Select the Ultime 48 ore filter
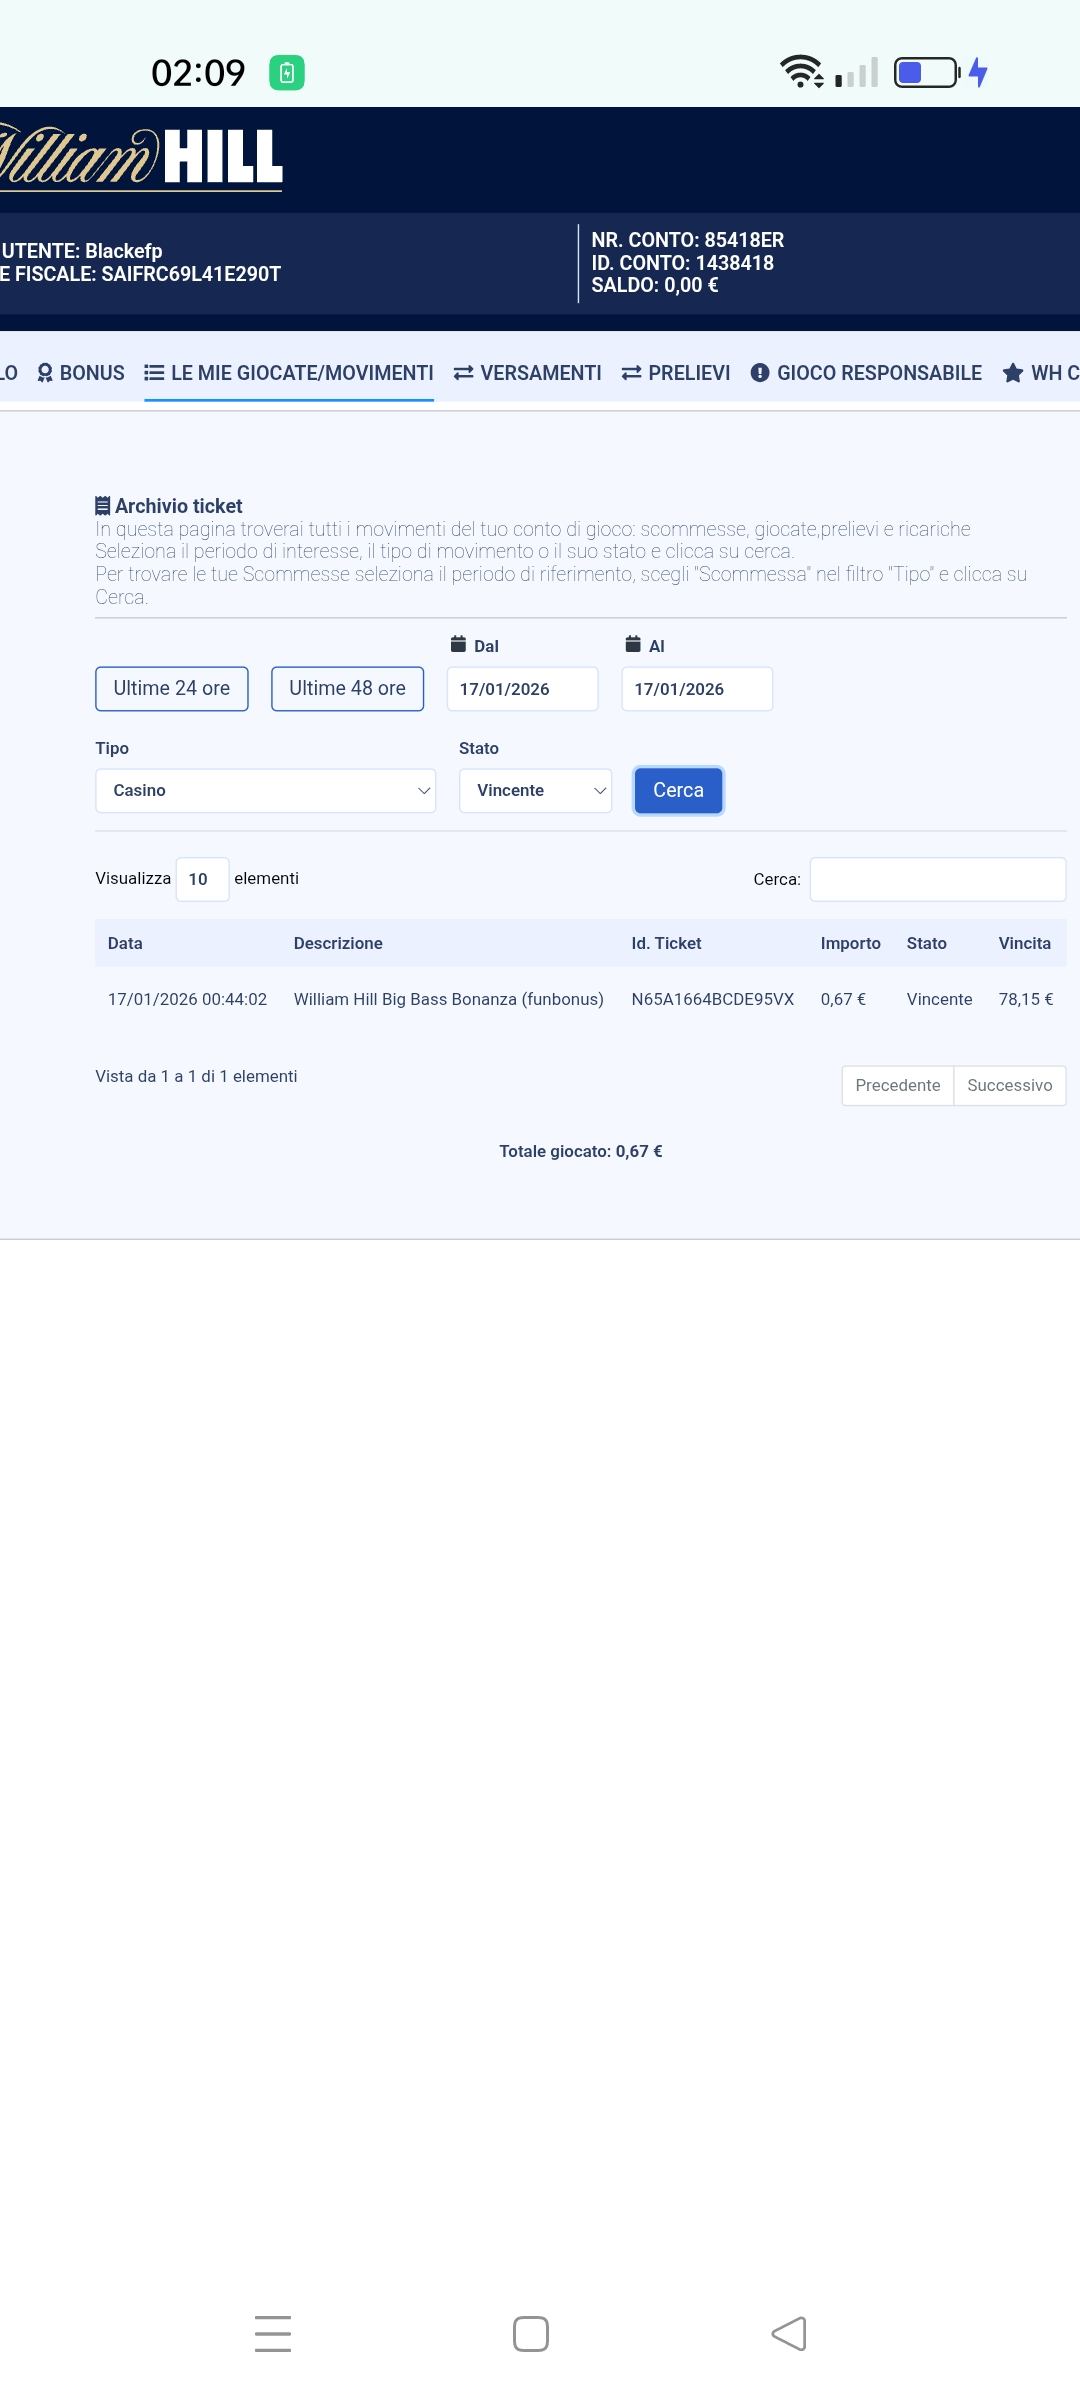The width and height of the screenshot is (1080, 2400). [x=347, y=689]
